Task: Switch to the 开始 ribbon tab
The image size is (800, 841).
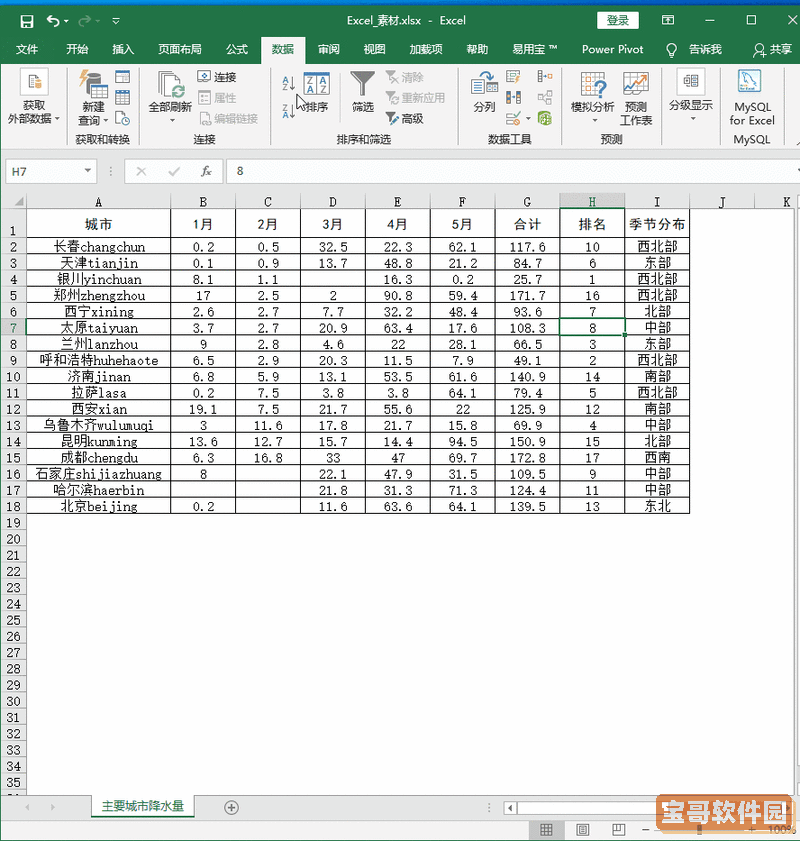Action: click(x=77, y=49)
